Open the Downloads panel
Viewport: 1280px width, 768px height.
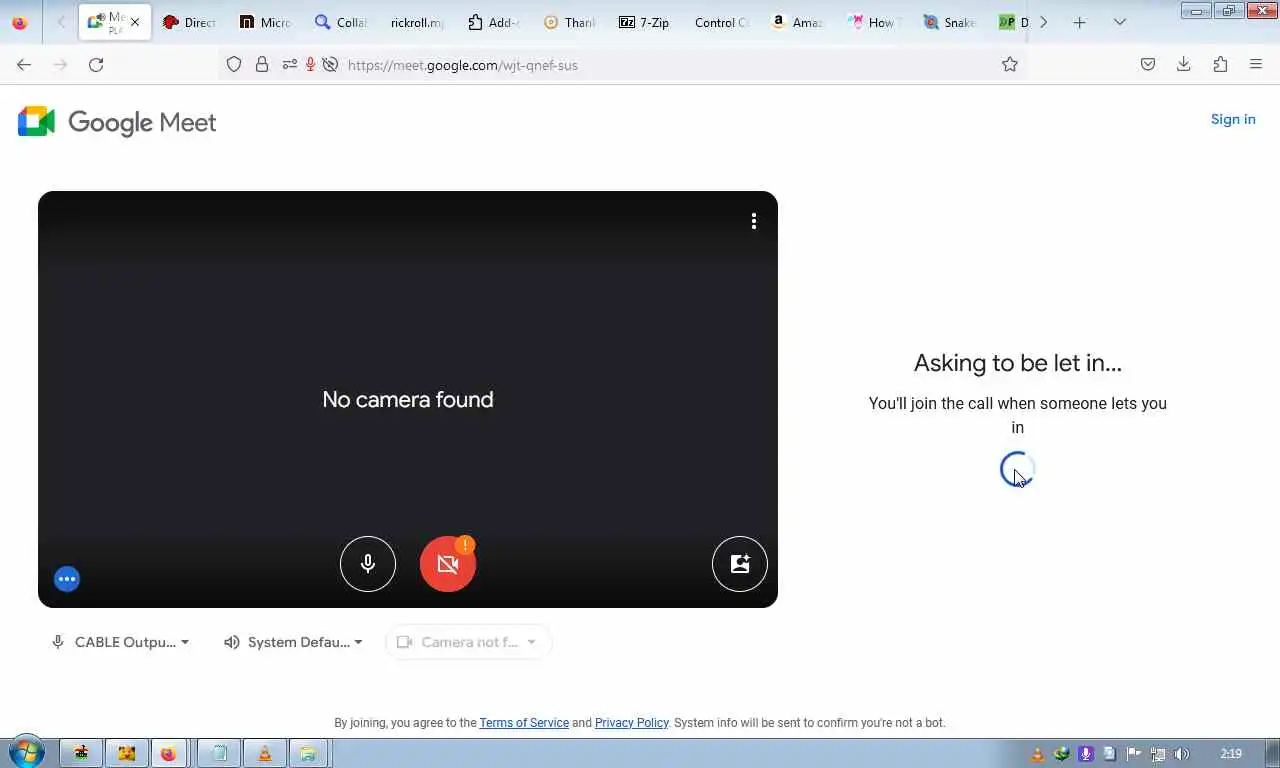click(1184, 65)
